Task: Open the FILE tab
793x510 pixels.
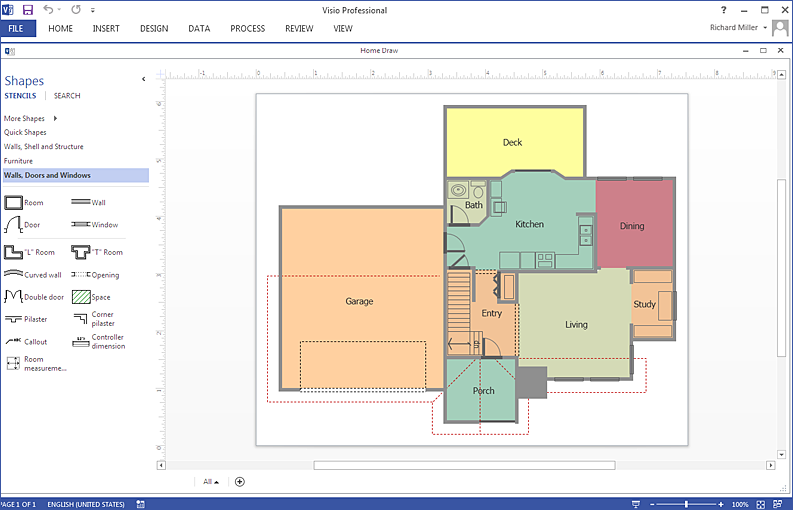Action: (x=16, y=28)
